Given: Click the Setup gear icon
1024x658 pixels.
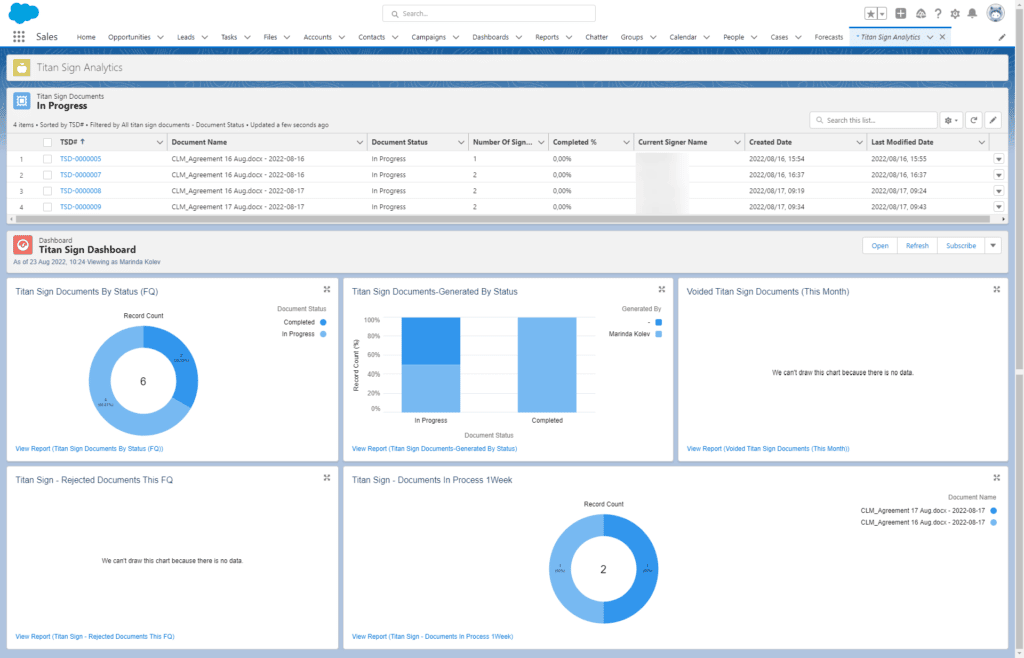Looking at the screenshot, I should (955, 14).
